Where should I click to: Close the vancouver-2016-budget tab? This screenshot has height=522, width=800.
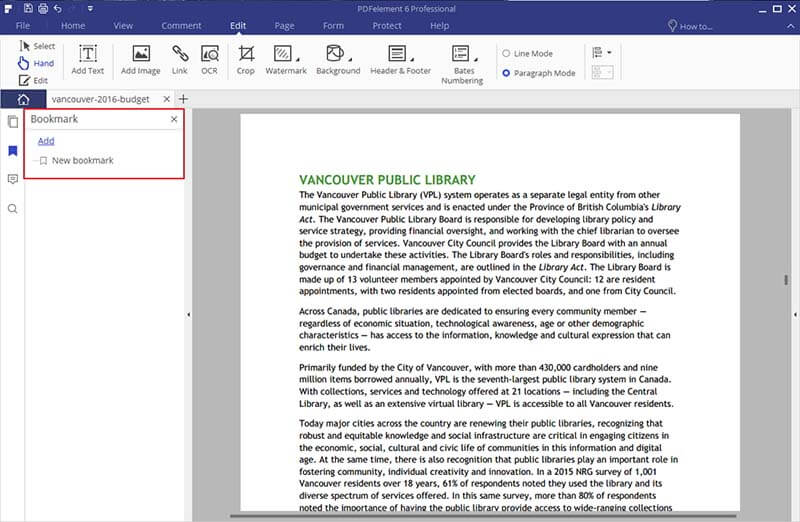click(x=166, y=99)
